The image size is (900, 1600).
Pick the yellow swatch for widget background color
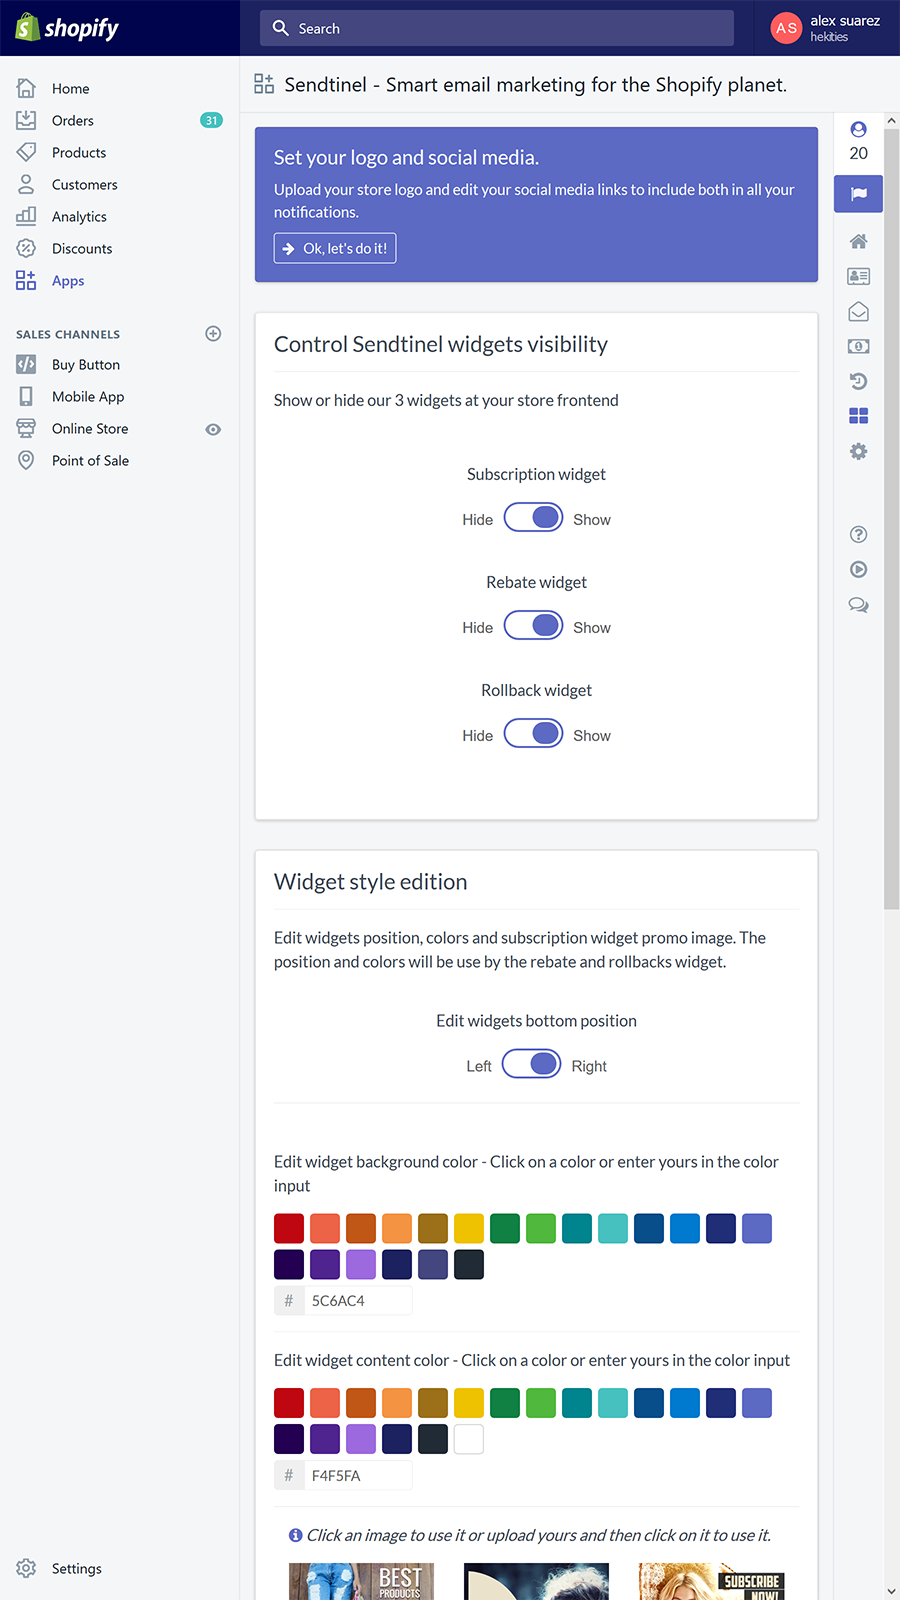click(x=469, y=1228)
